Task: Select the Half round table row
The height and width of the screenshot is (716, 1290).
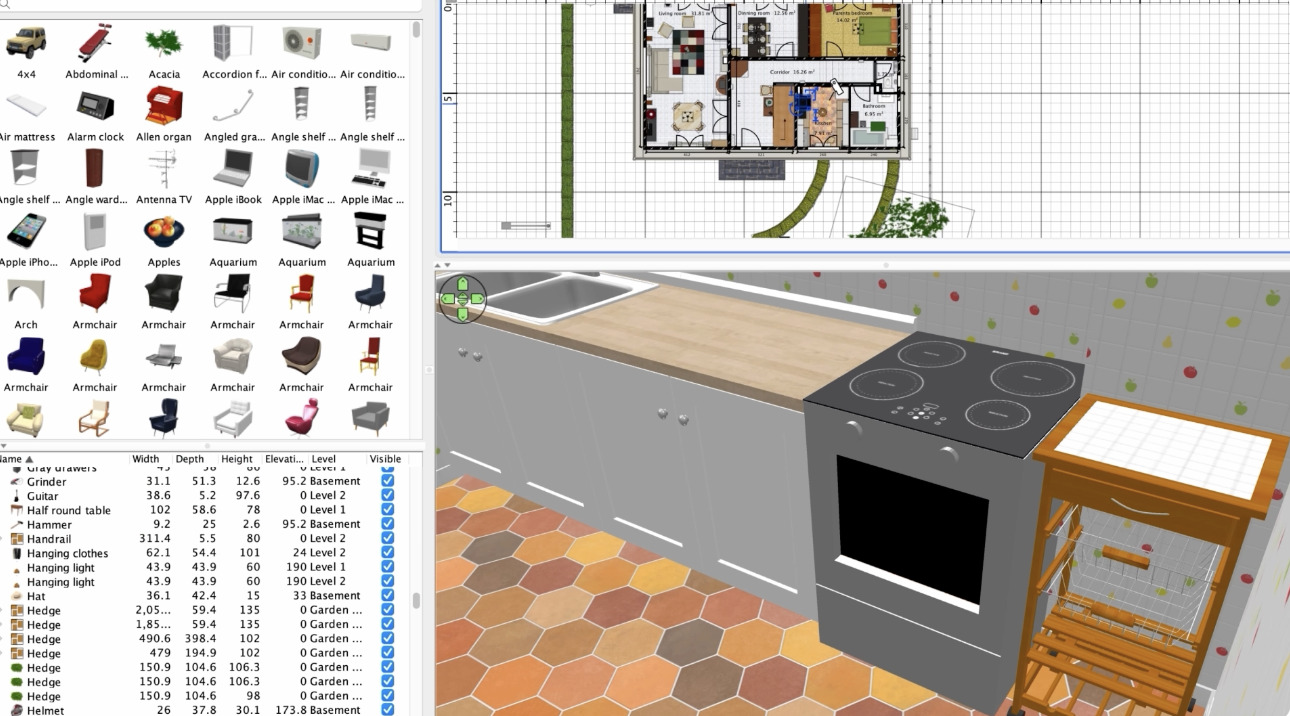Action: click(x=199, y=510)
